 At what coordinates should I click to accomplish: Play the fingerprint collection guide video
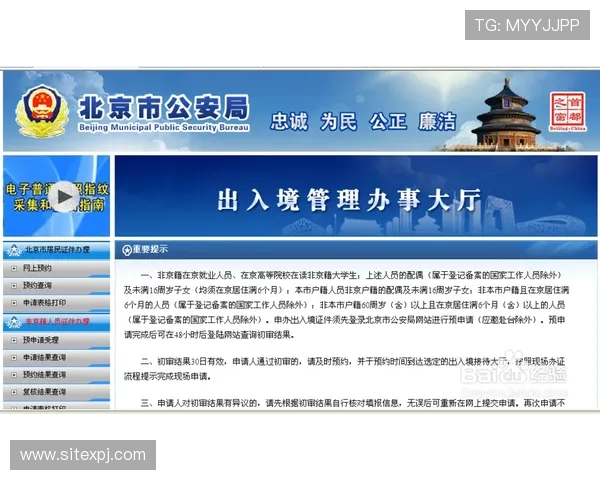point(64,196)
